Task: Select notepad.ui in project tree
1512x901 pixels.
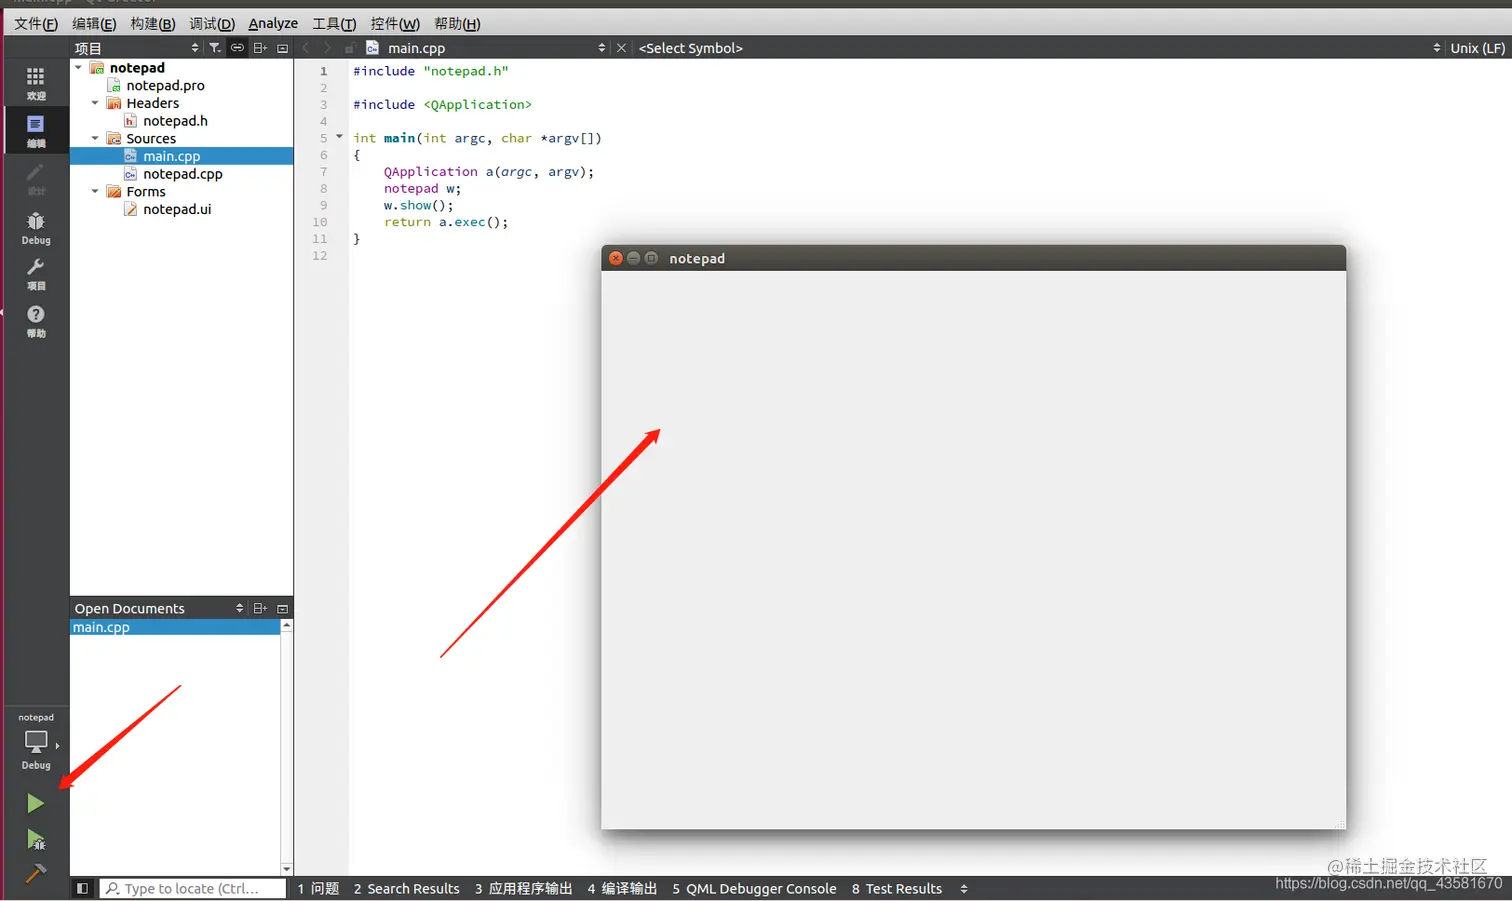Action: coord(176,209)
